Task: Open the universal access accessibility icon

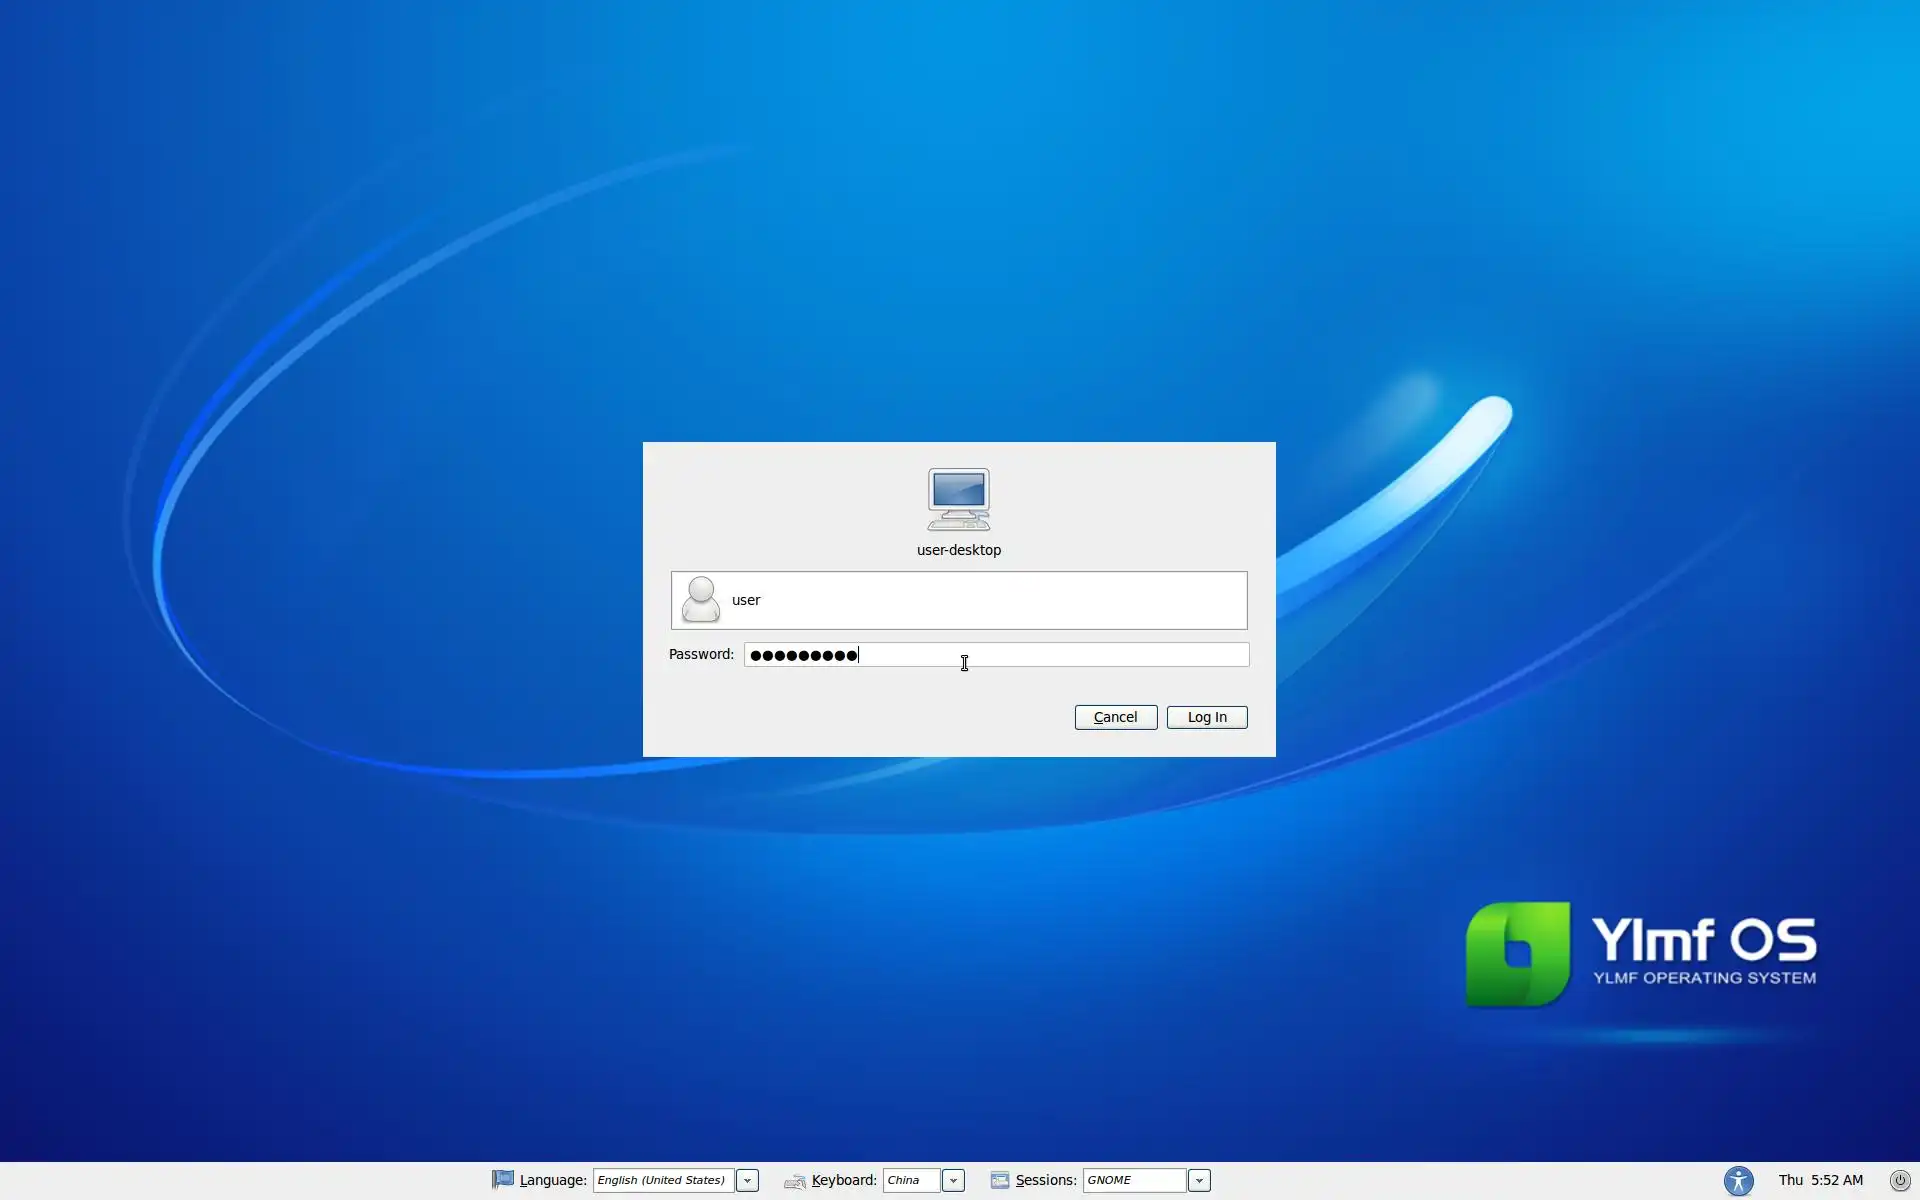Action: 1738,1180
